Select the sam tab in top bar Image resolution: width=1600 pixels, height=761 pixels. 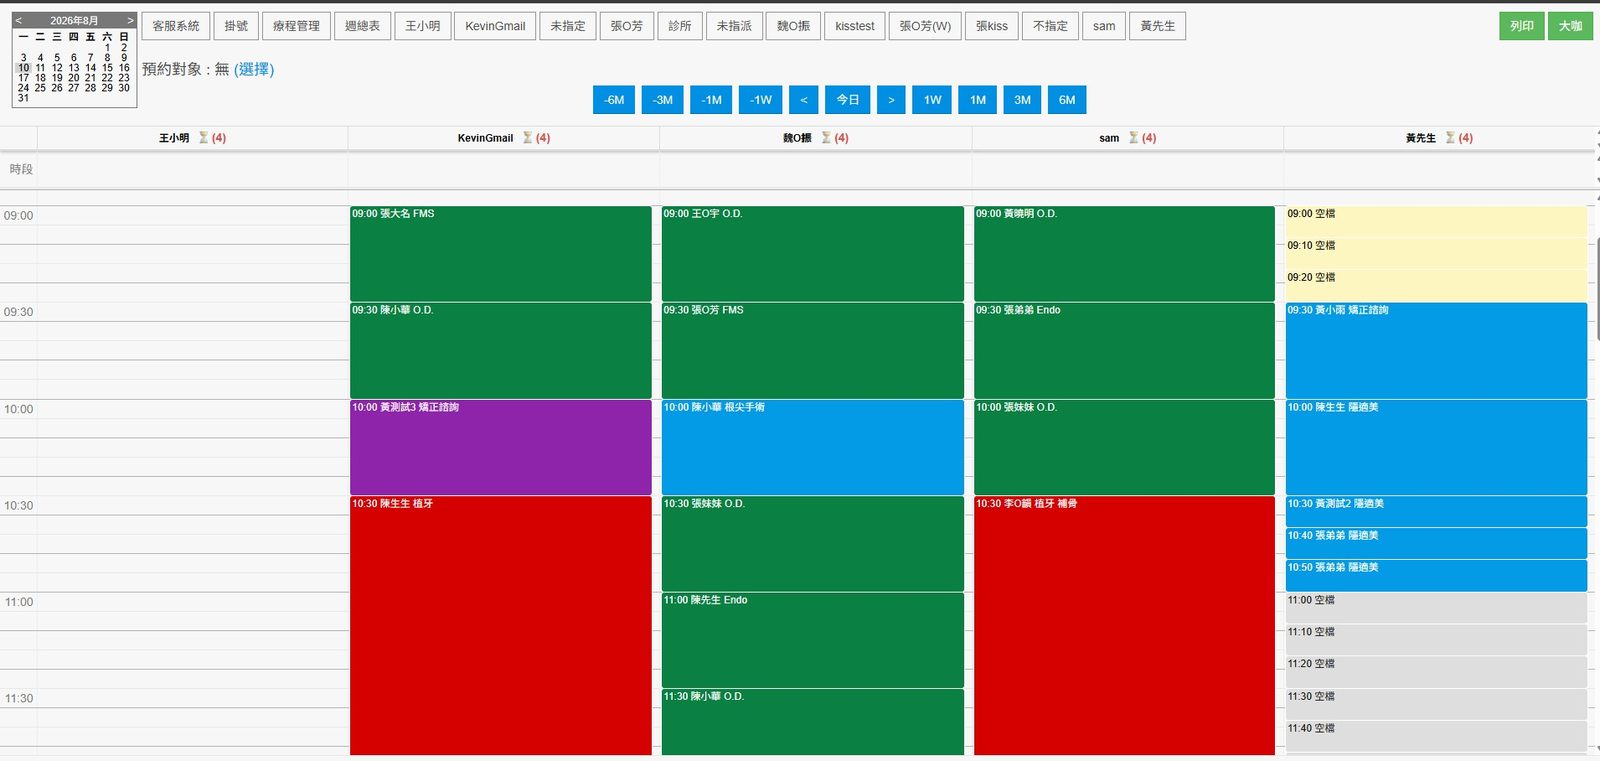[1104, 26]
